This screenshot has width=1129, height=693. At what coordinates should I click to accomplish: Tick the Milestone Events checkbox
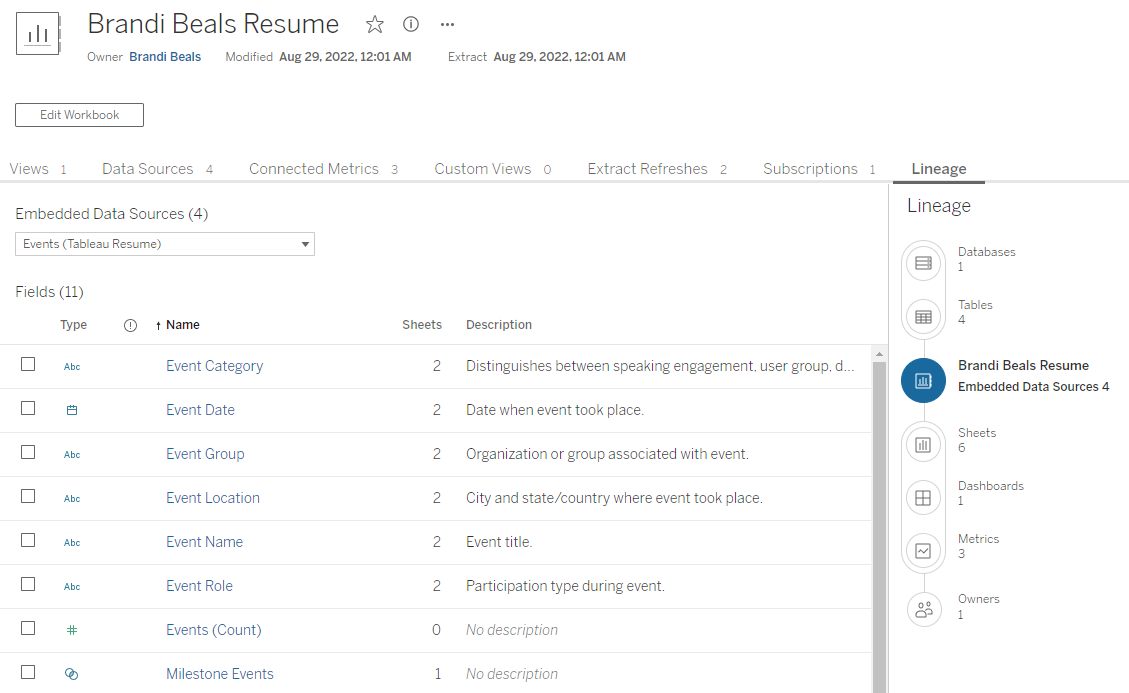(x=28, y=673)
